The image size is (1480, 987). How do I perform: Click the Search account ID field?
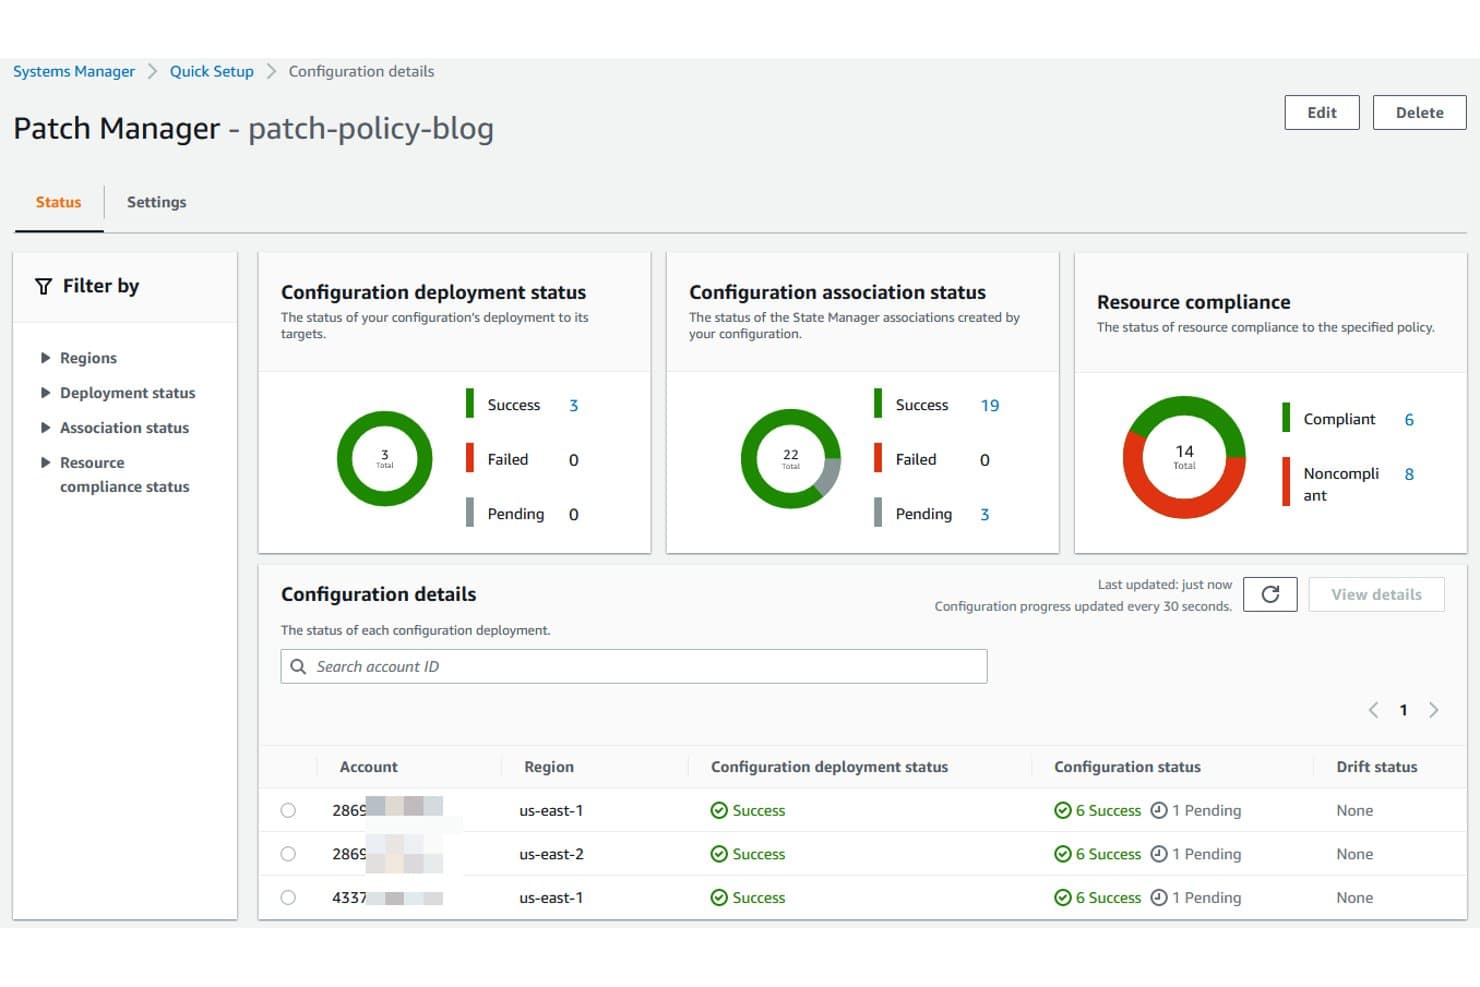point(634,666)
